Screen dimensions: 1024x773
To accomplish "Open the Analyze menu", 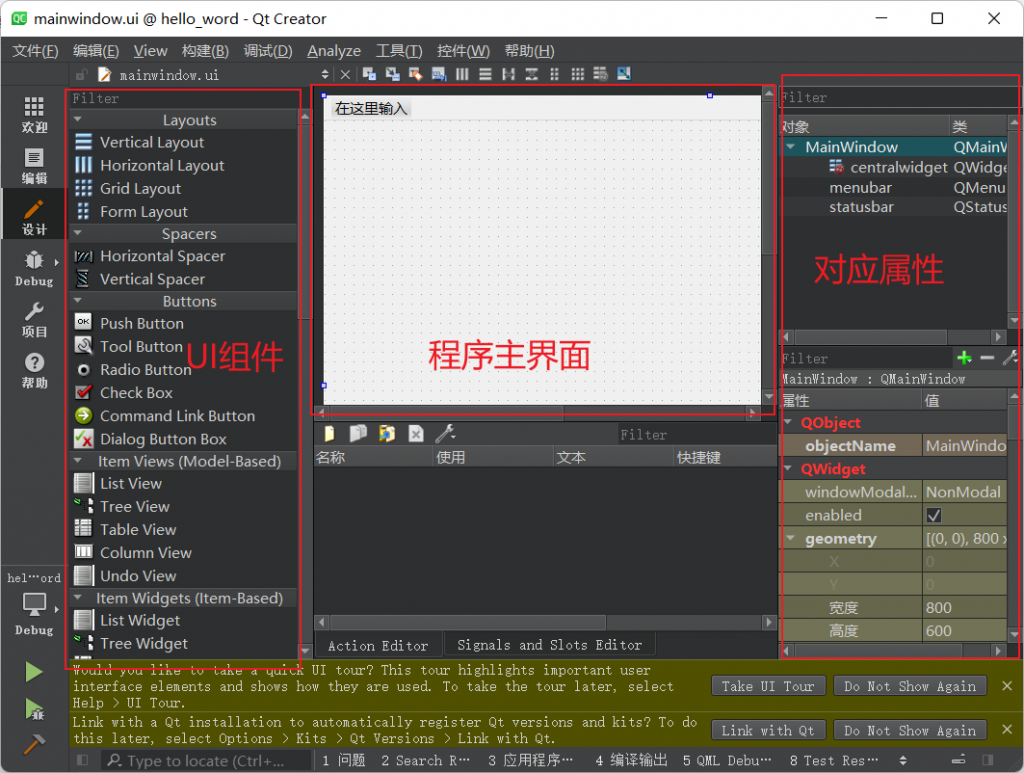I will pos(334,51).
